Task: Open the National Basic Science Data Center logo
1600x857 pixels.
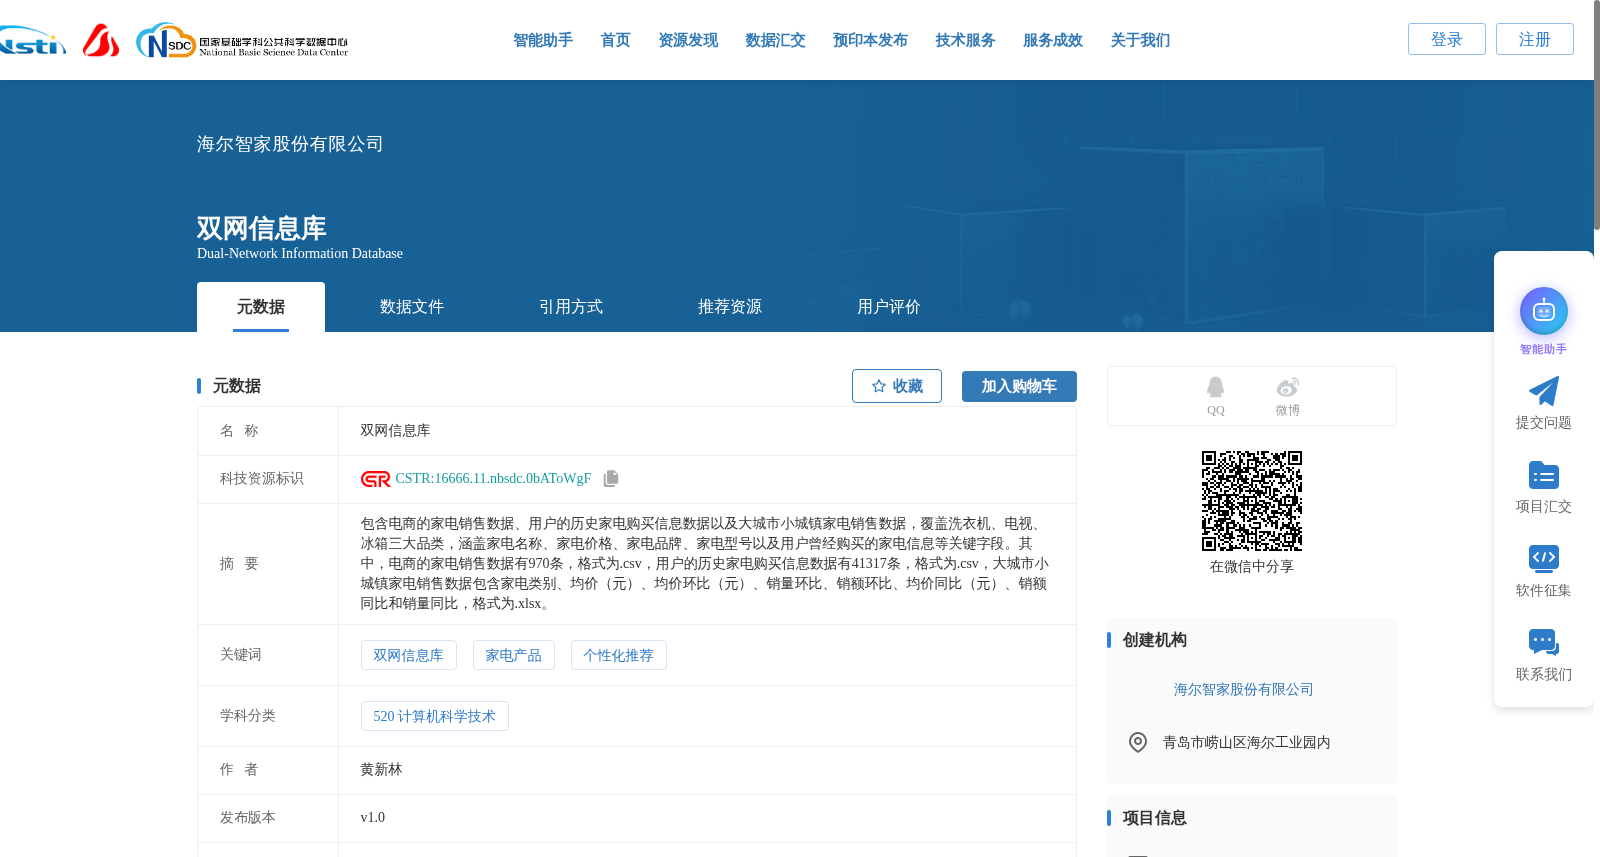Action: point(242,41)
